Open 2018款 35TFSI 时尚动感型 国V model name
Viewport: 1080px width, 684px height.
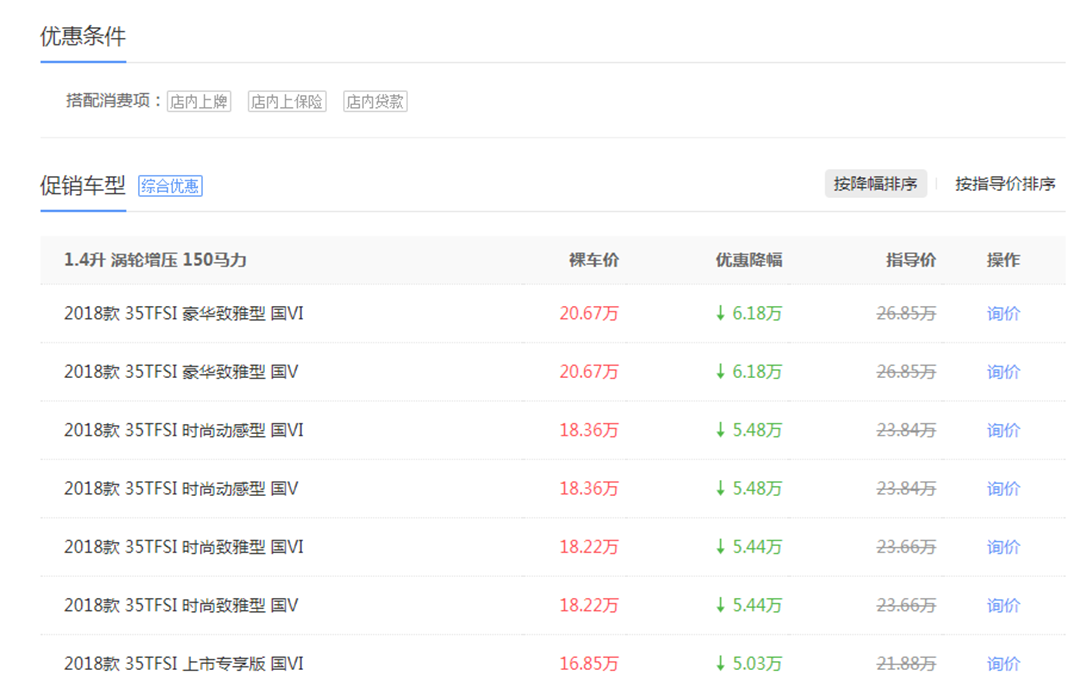tap(181, 489)
